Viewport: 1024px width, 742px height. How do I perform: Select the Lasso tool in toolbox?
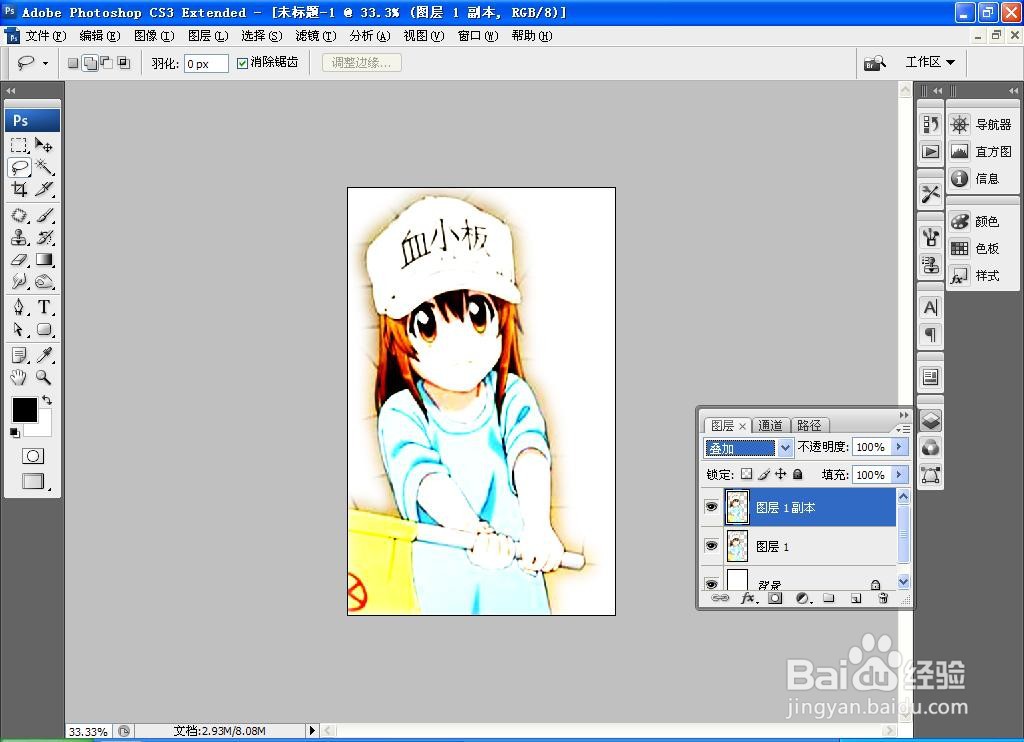(x=19, y=167)
